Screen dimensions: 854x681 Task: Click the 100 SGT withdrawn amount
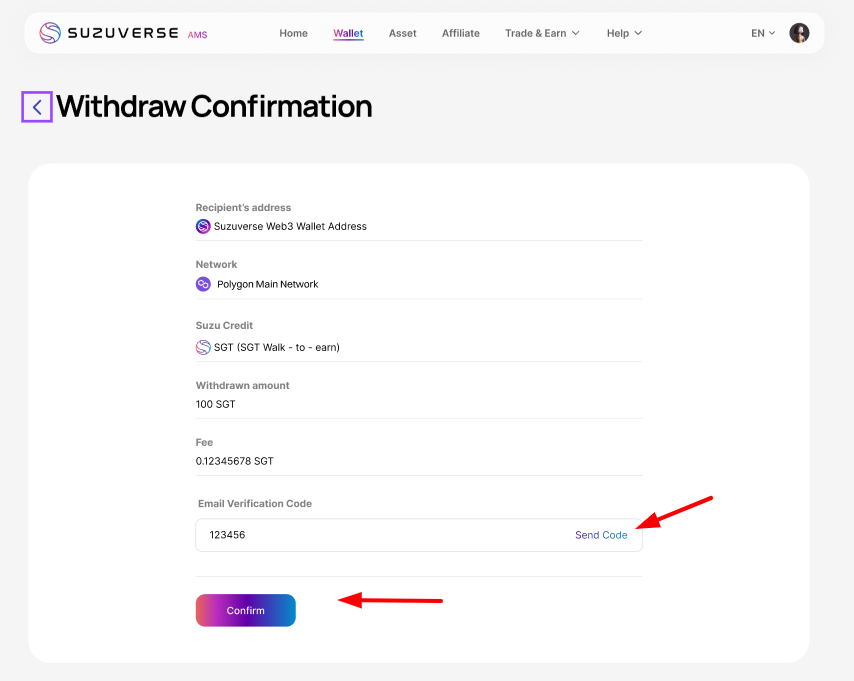pyautogui.click(x=216, y=404)
